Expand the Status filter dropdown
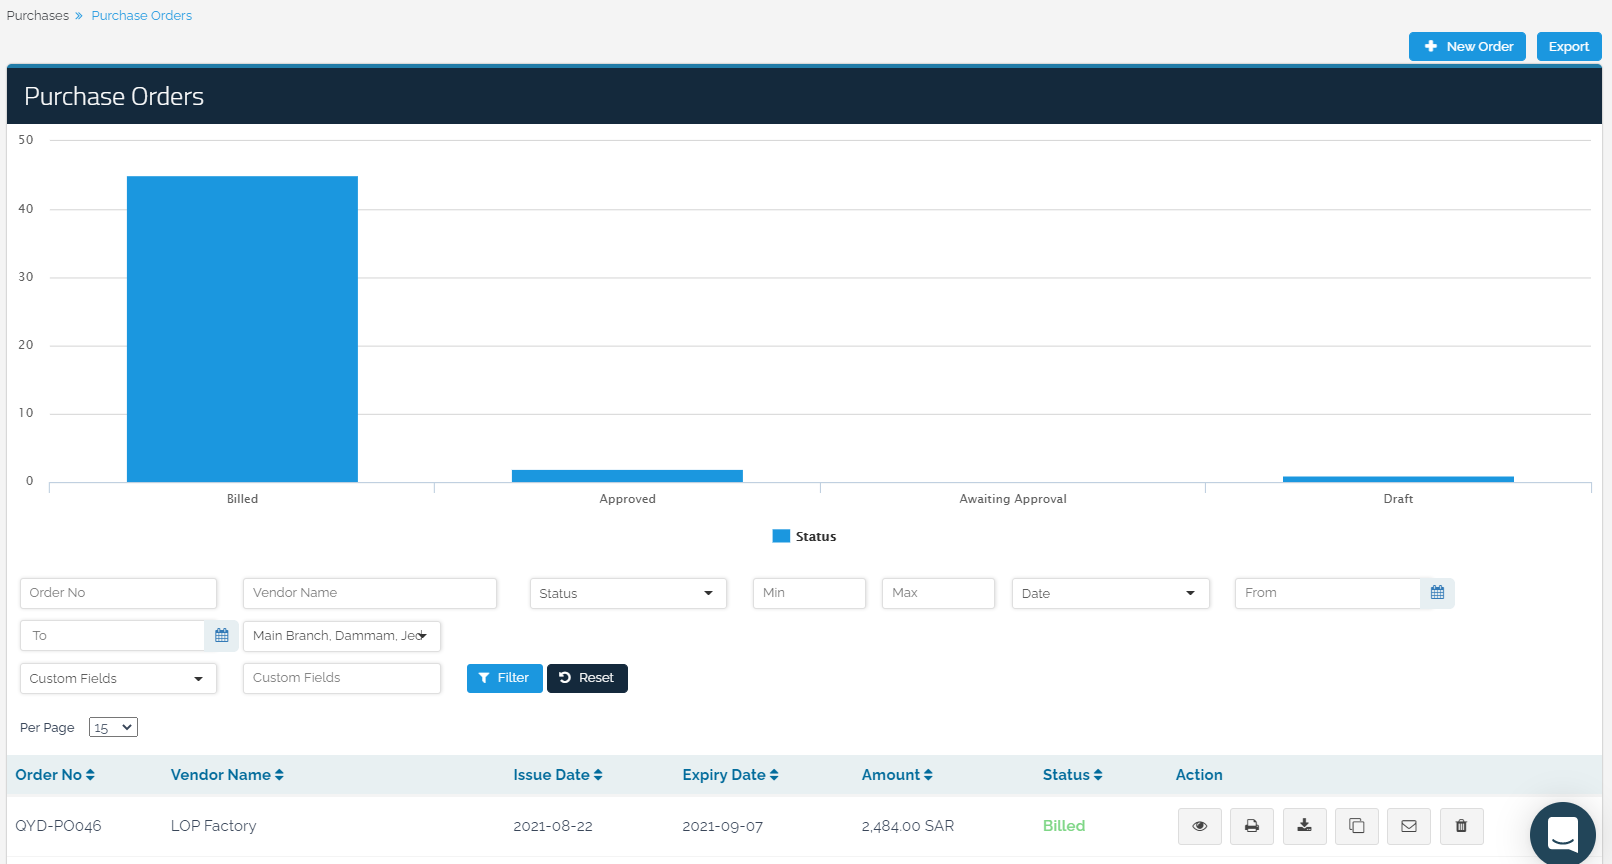This screenshot has width=1612, height=864. coord(627,593)
